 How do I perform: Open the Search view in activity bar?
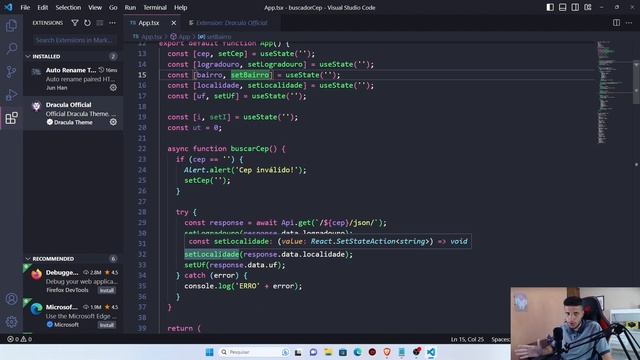(11, 49)
